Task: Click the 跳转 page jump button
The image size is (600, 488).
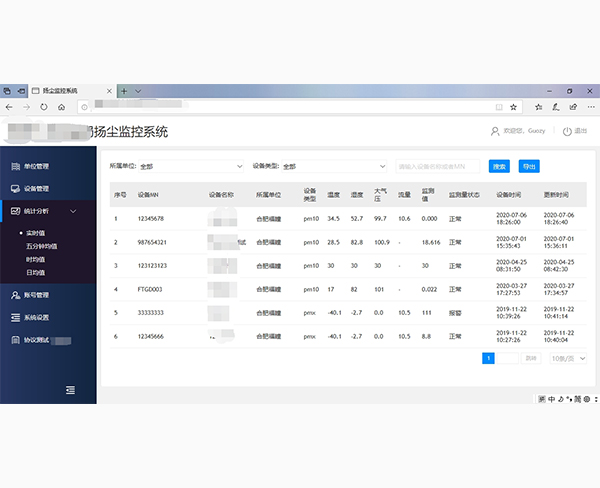Action: (531, 358)
